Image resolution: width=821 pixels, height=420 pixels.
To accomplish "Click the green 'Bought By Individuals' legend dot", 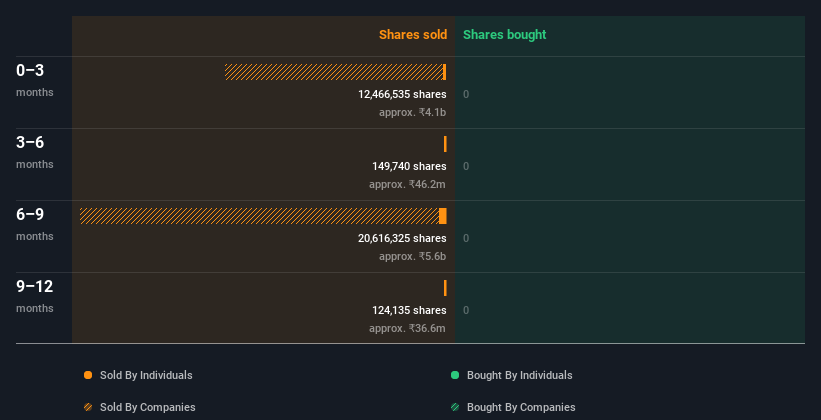I will coord(455,375).
